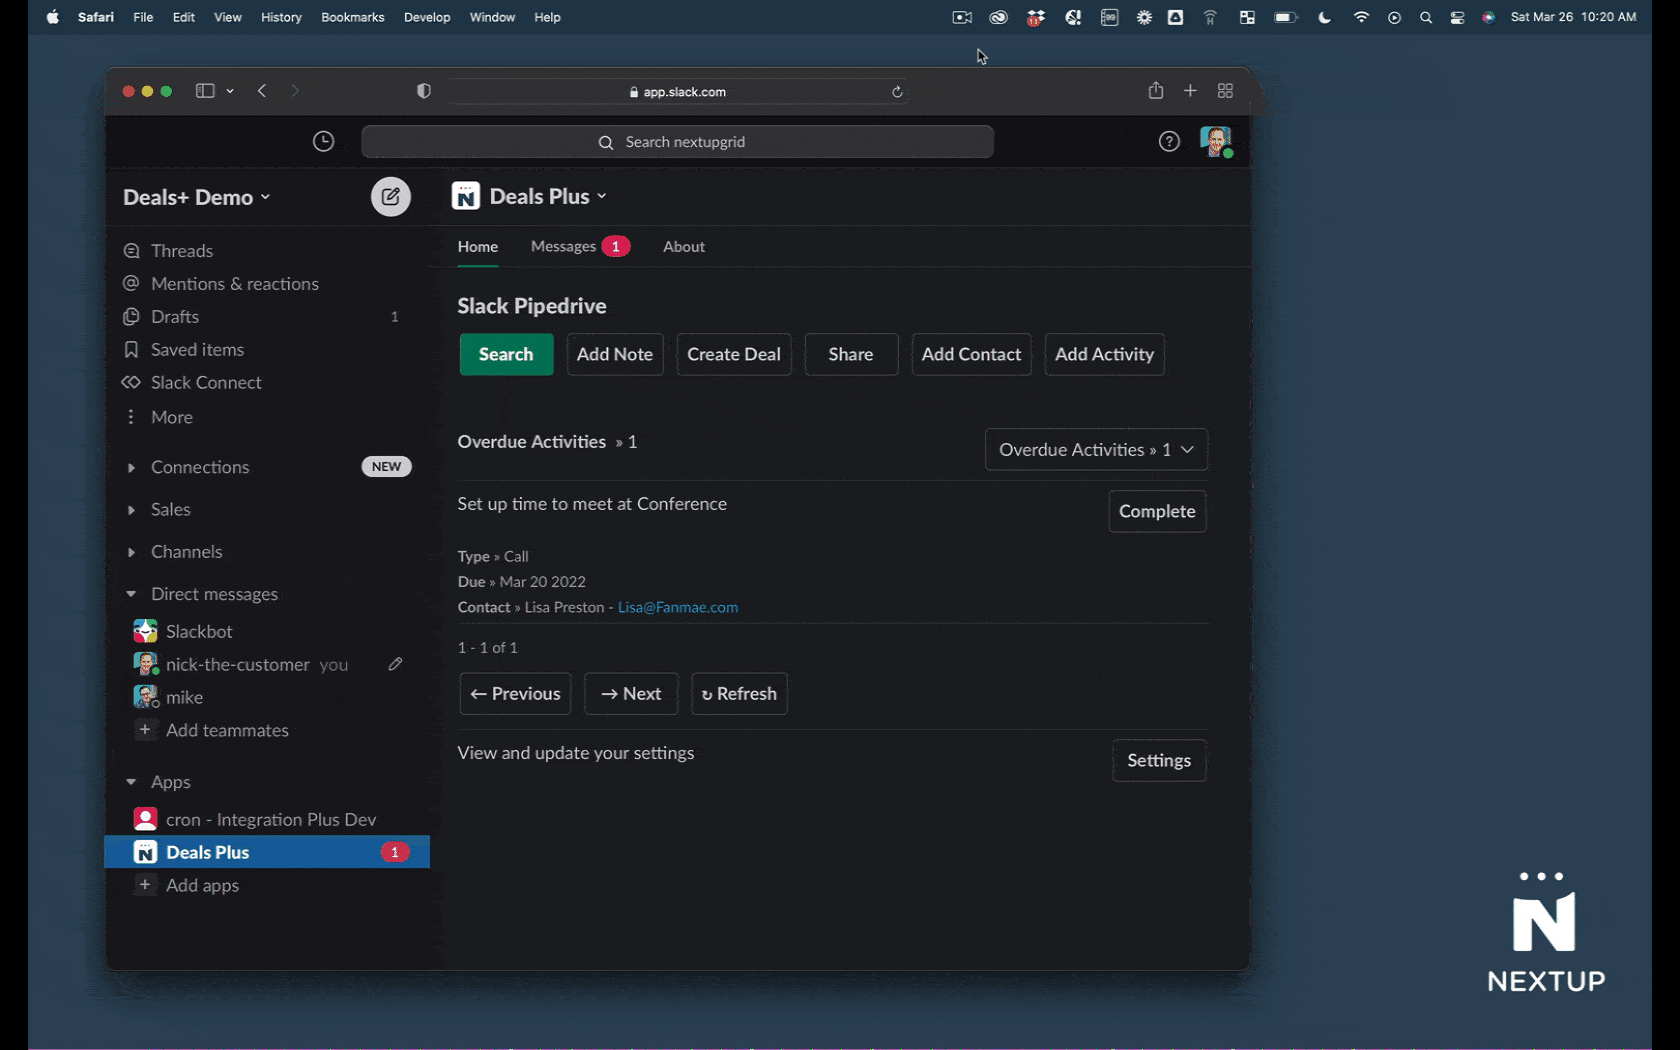1680x1050 pixels.
Task: Click the Safari privacy shield icon
Action: pos(424,91)
